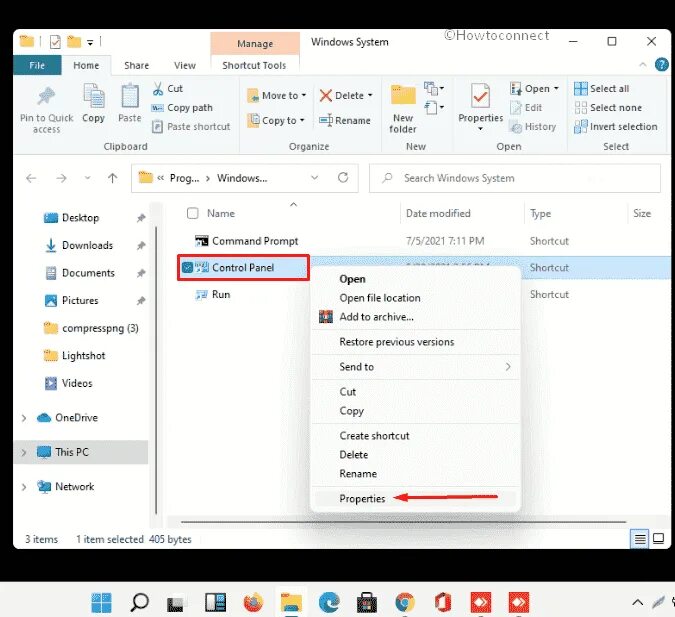Viewport: 675px width, 617px height.
Task: Toggle the Control Panel item checkbox
Action: (187, 268)
